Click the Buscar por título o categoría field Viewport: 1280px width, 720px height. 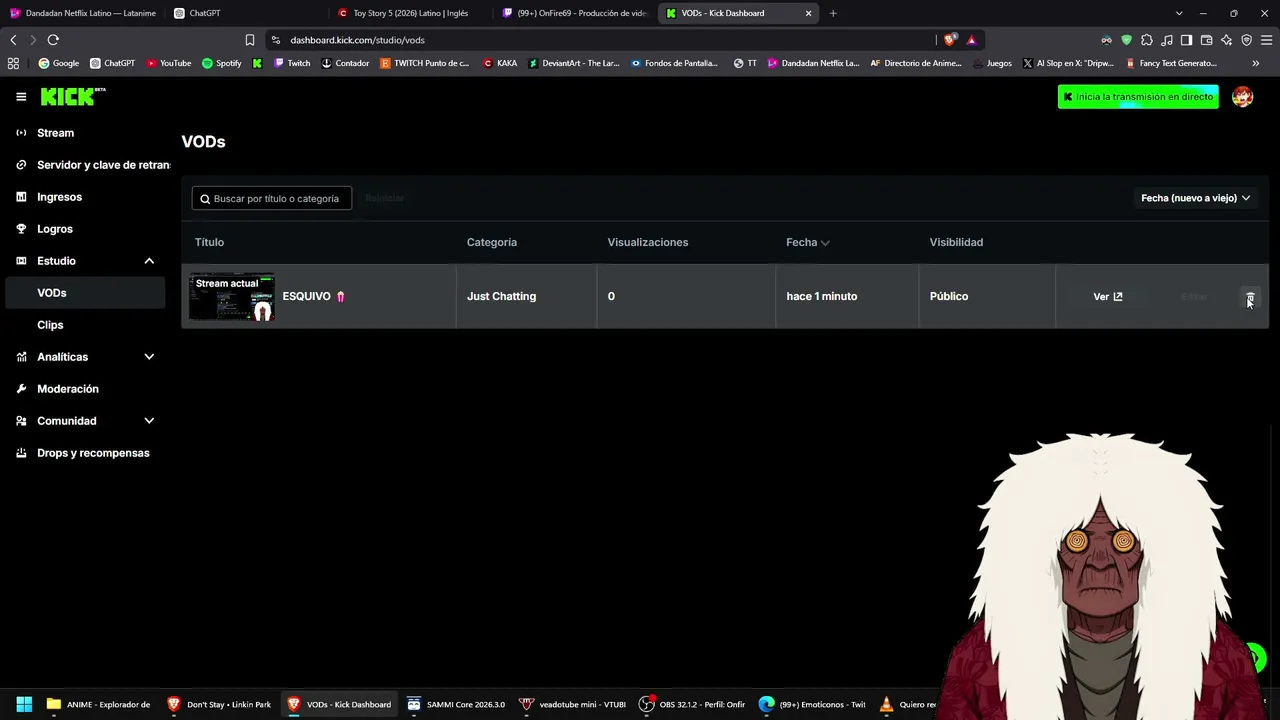[x=272, y=199]
